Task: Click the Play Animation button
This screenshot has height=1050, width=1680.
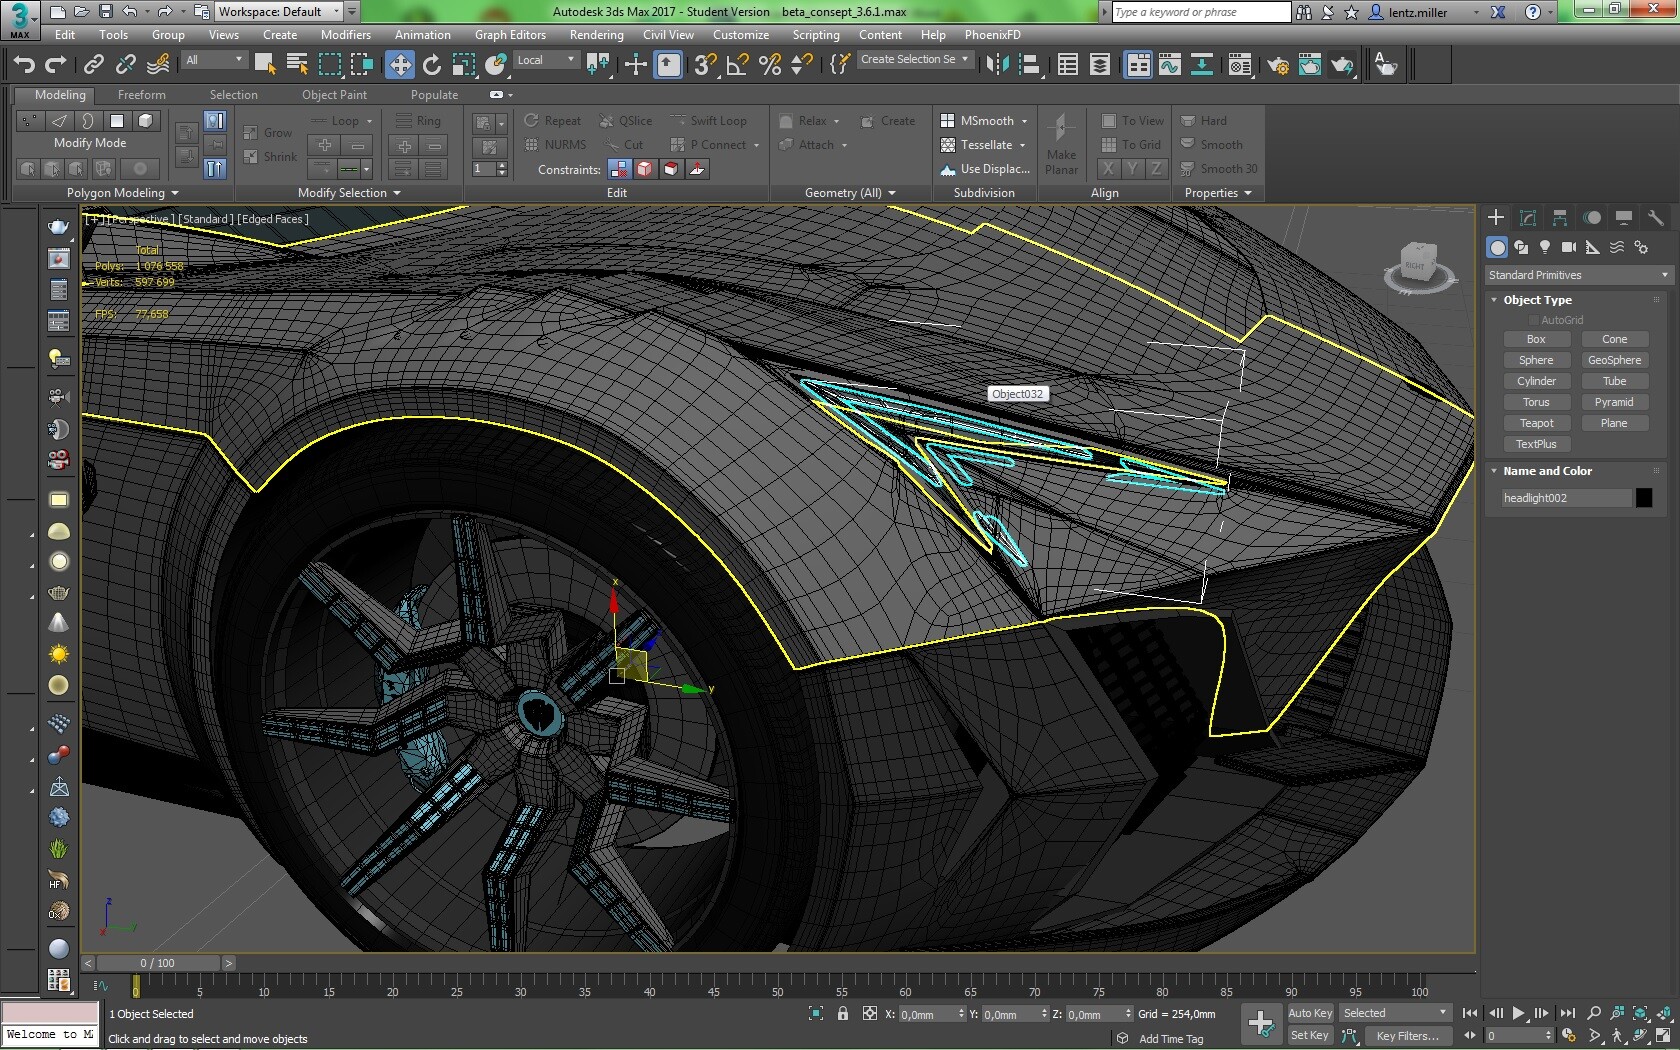Action: pyautogui.click(x=1518, y=1013)
